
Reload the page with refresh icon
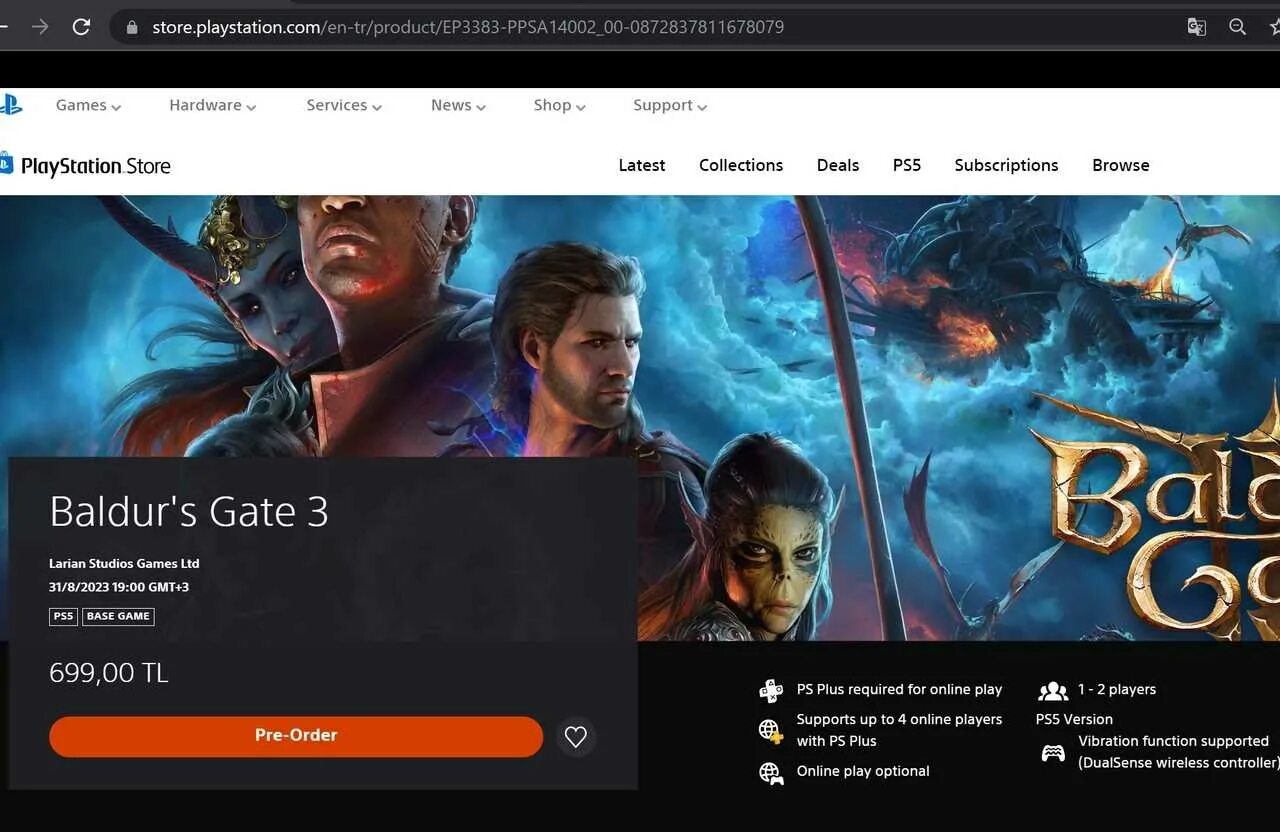click(x=82, y=27)
